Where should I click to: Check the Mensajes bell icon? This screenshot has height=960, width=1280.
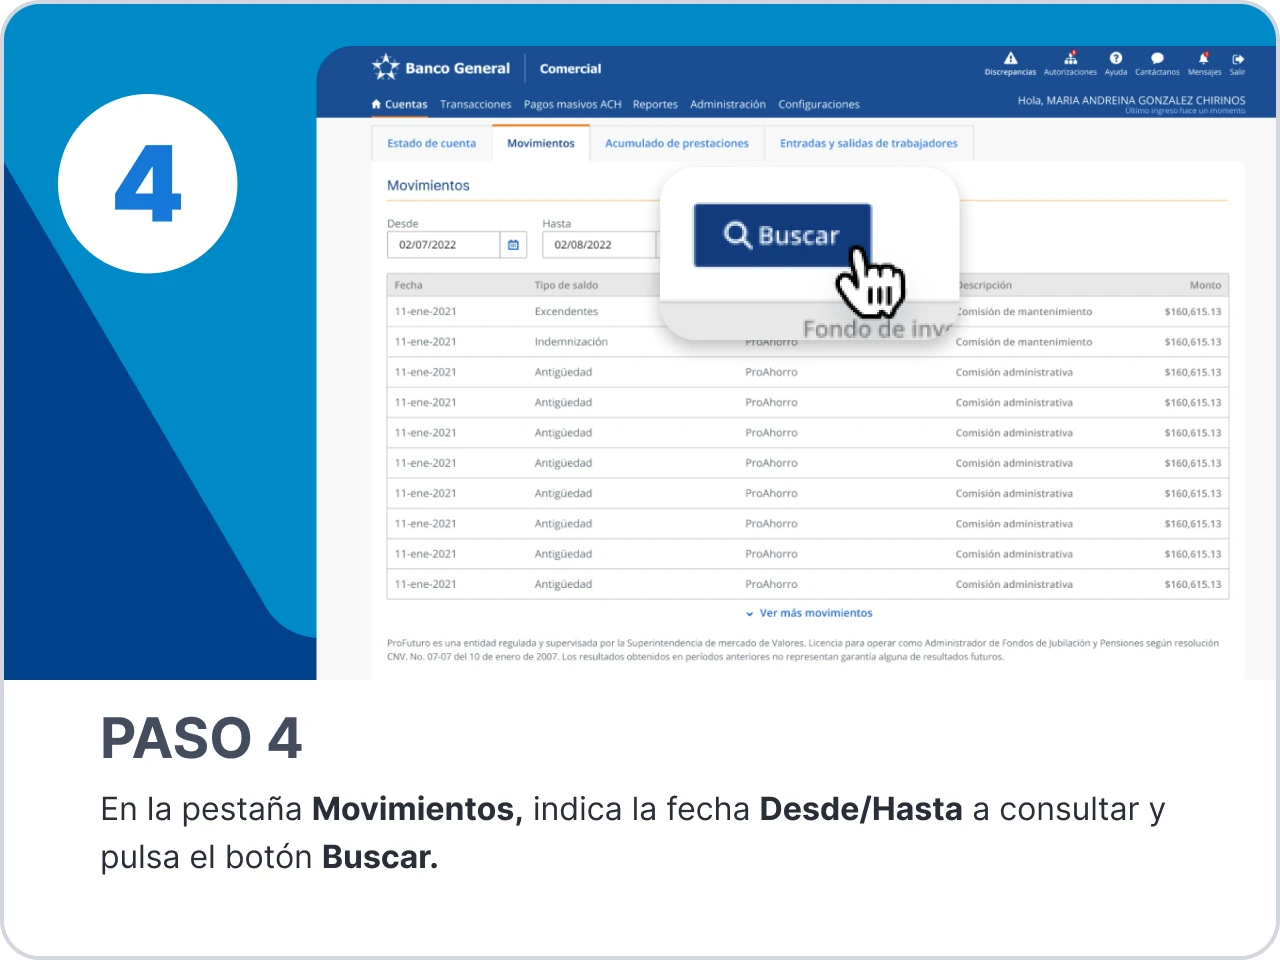tap(1204, 59)
